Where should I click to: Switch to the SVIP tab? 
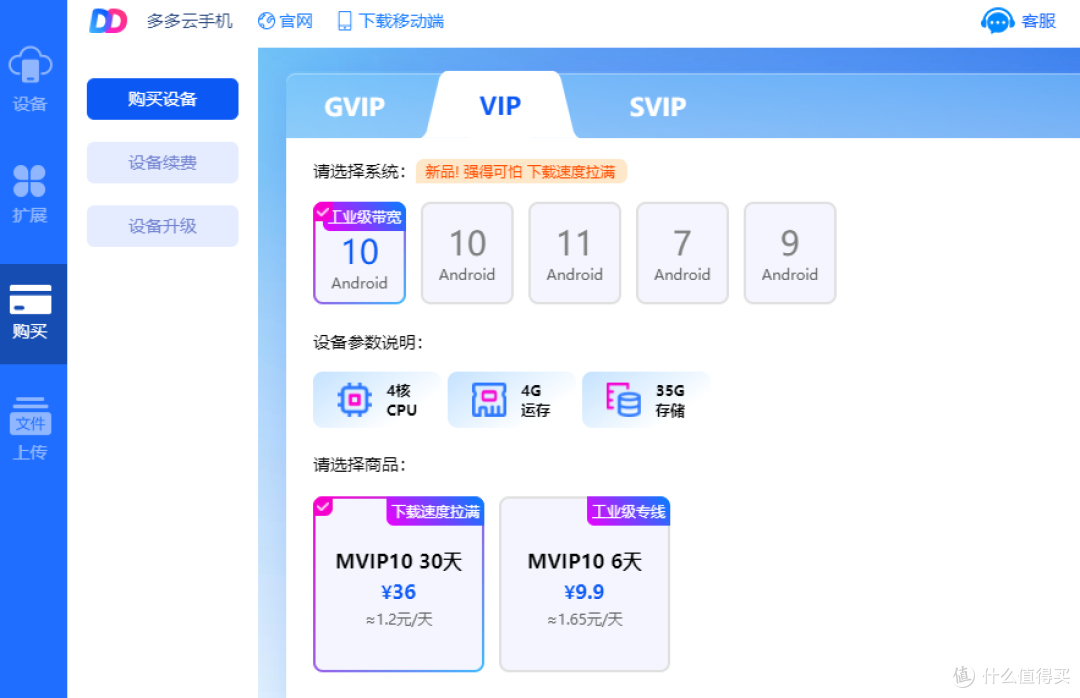658,107
